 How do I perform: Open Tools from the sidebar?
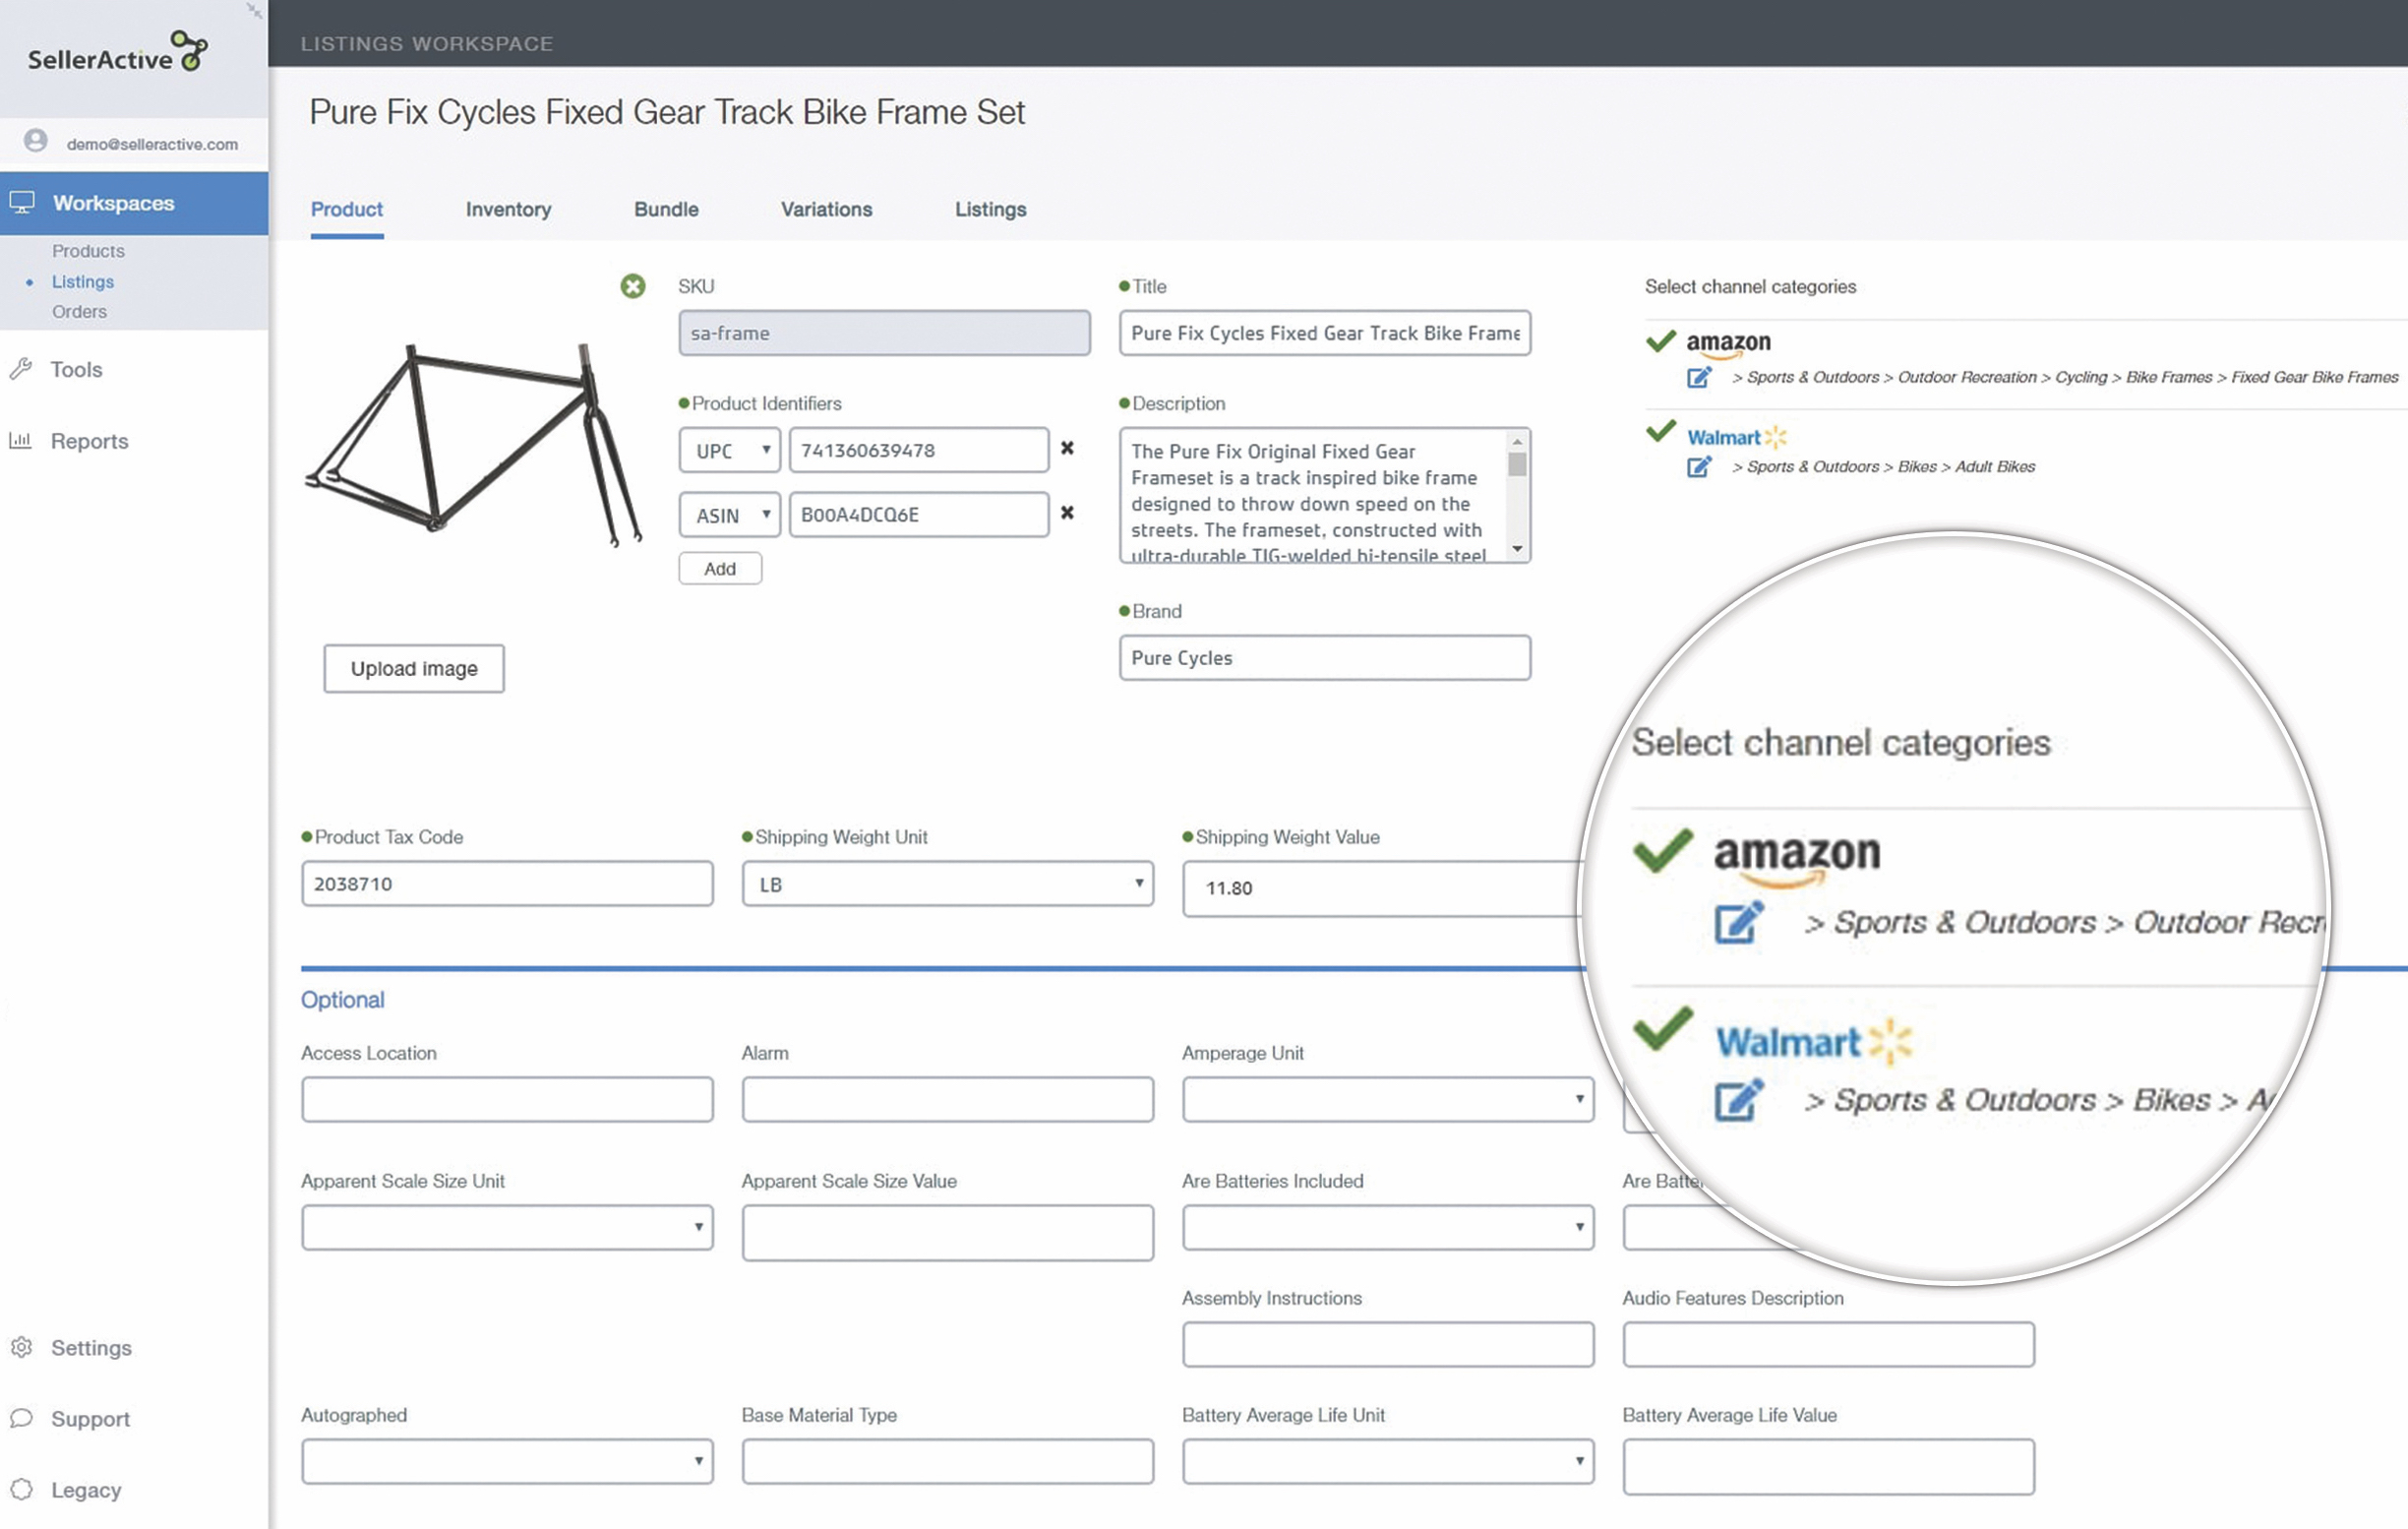point(76,369)
